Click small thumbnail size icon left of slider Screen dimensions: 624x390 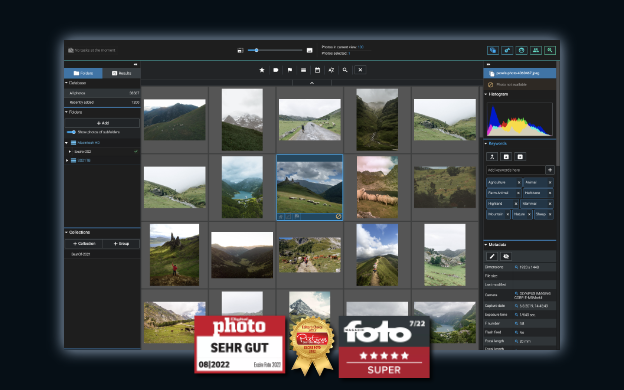click(x=240, y=51)
